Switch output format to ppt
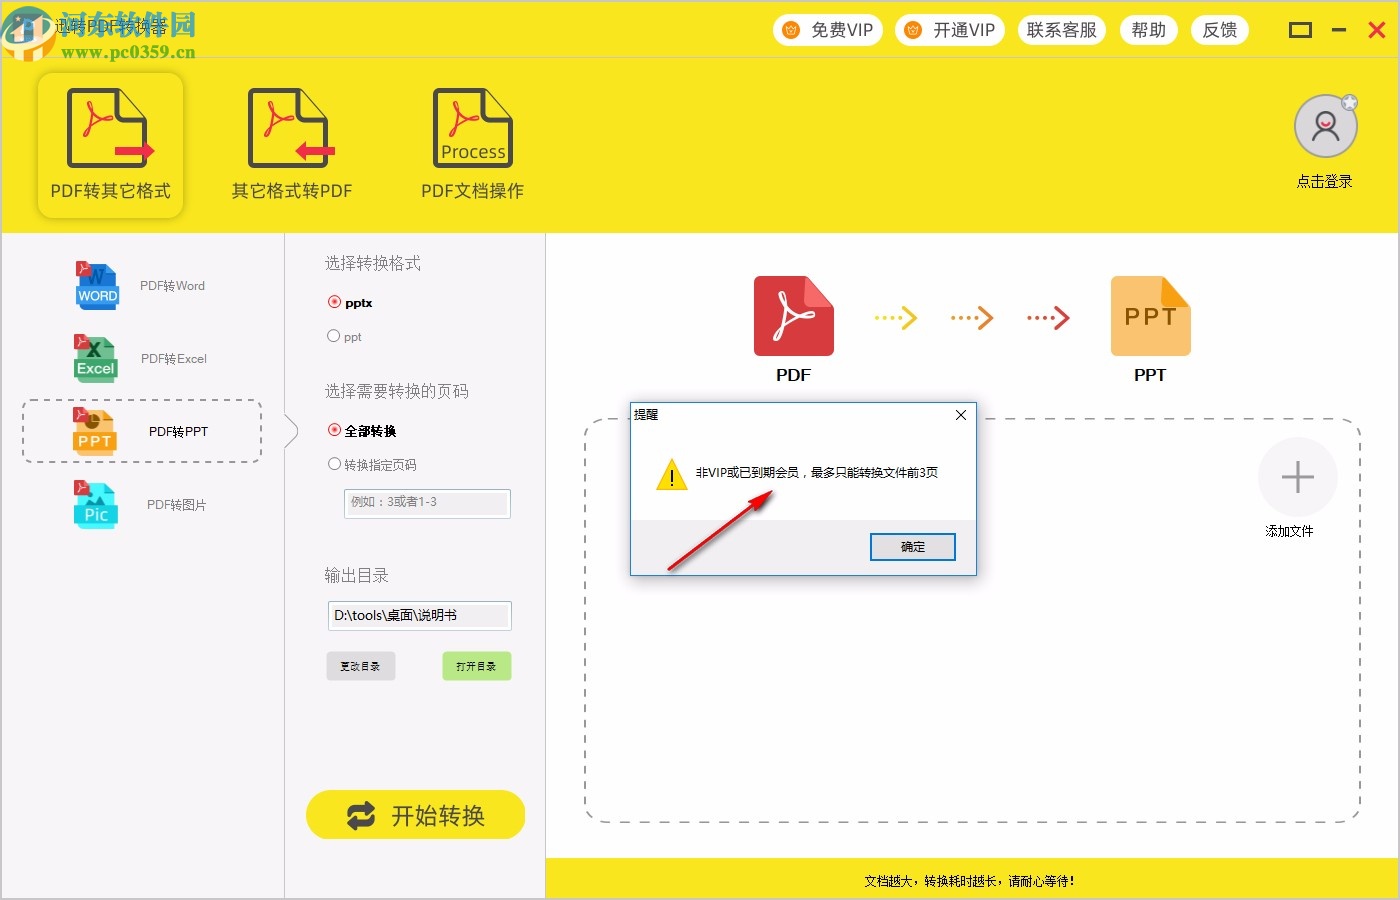The image size is (1400, 900). 335,337
